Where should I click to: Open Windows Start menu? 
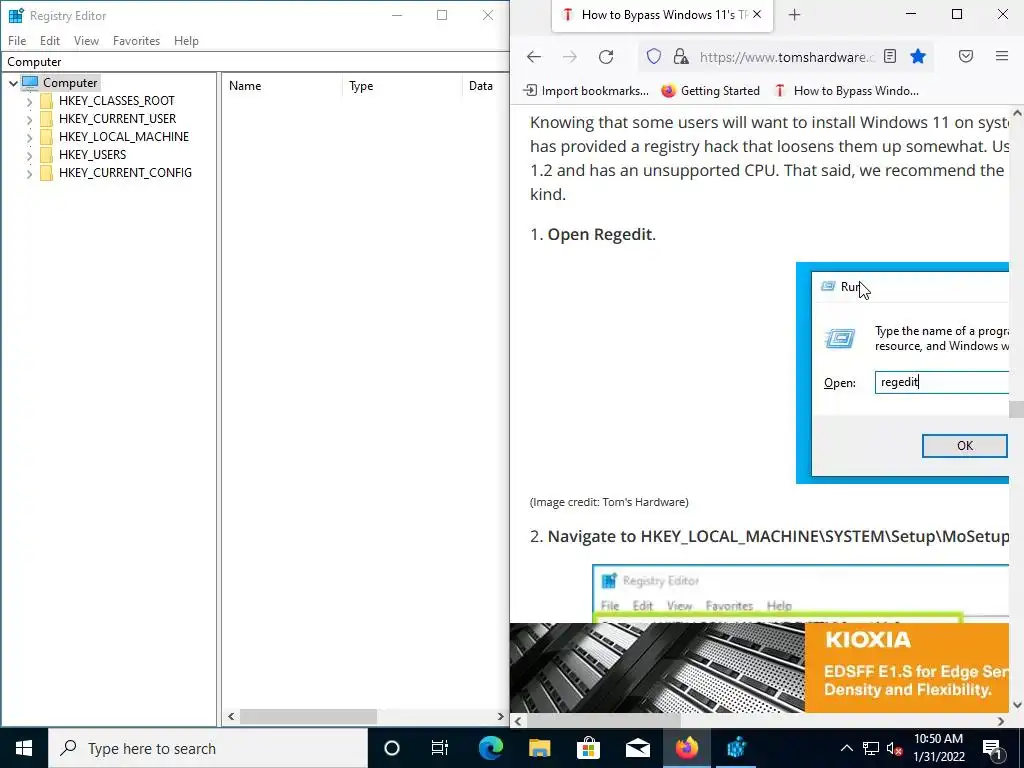click(x=24, y=748)
